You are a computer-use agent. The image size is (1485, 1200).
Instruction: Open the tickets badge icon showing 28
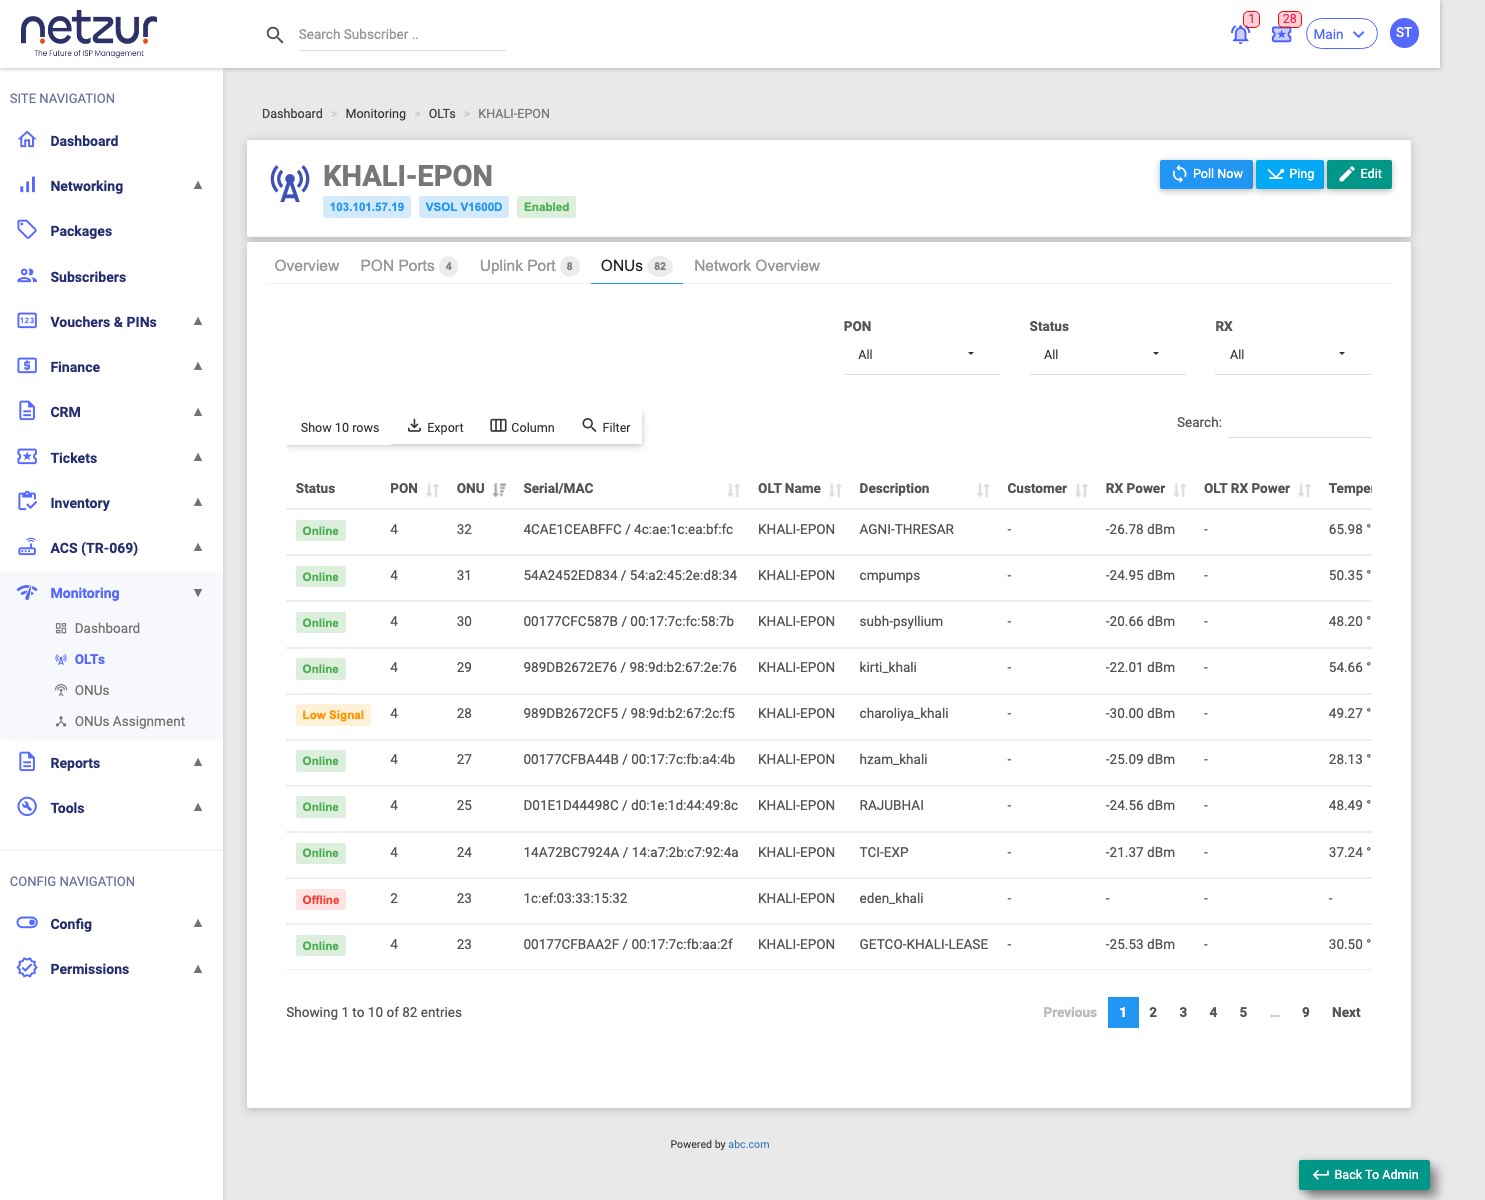[x=1282, y=34]
